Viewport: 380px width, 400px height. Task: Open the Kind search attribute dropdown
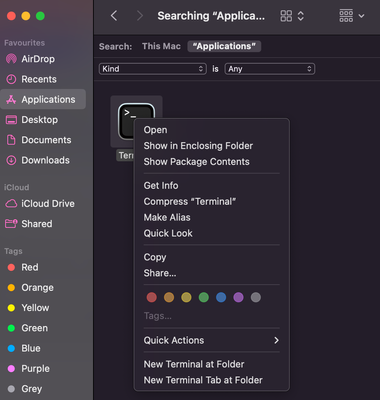[x=153, y=69]
